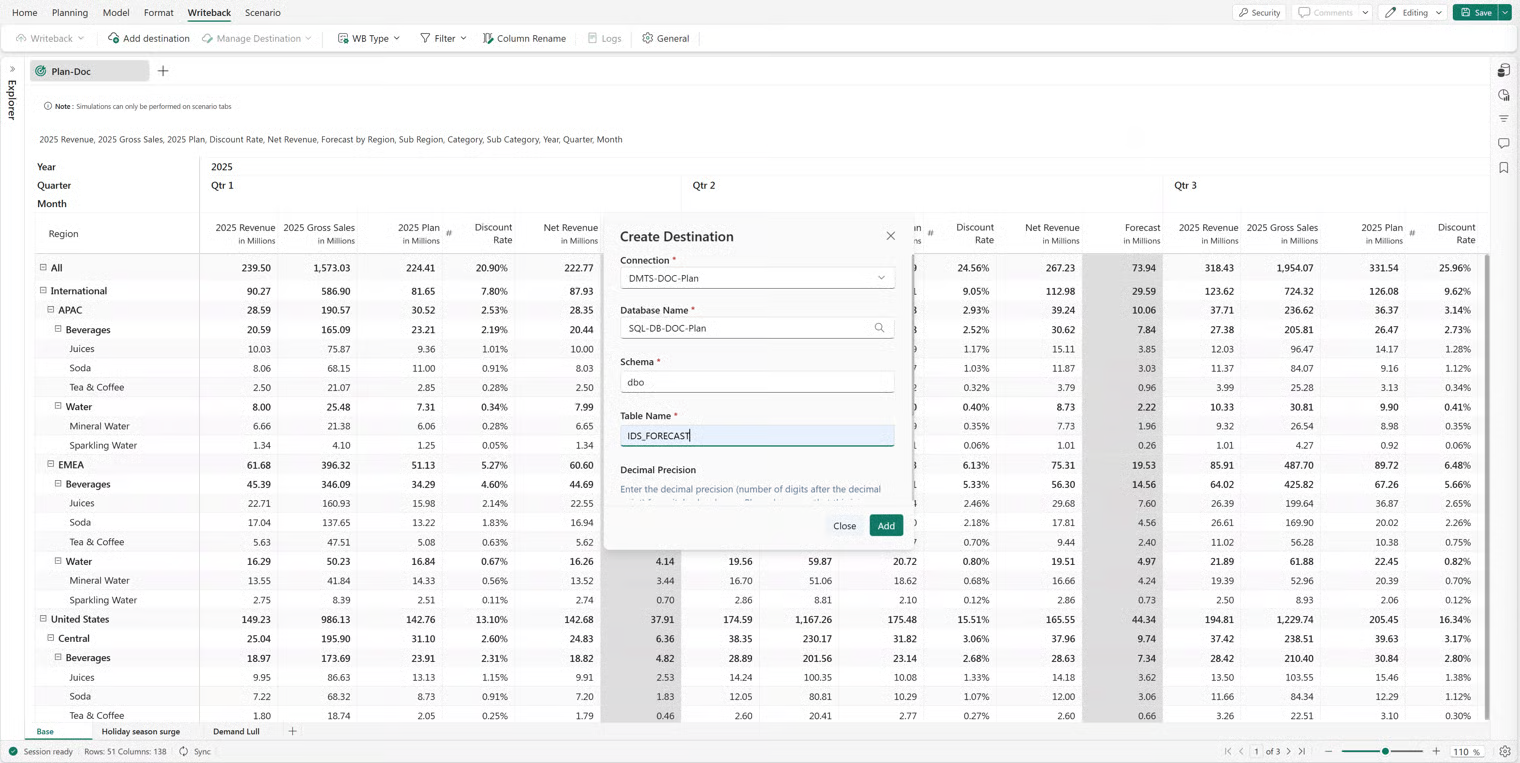Click into the Schema input field
Viewport: 1520px width, 763px height.
pos(756,382)
